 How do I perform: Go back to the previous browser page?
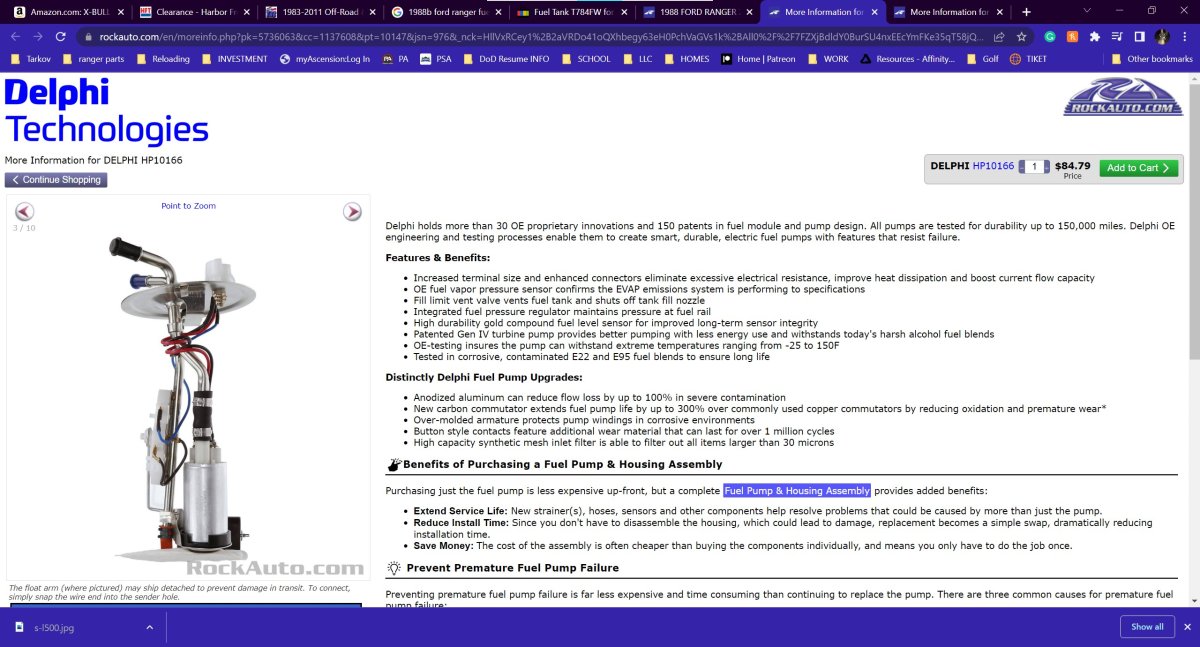click(x=15, y=36)
